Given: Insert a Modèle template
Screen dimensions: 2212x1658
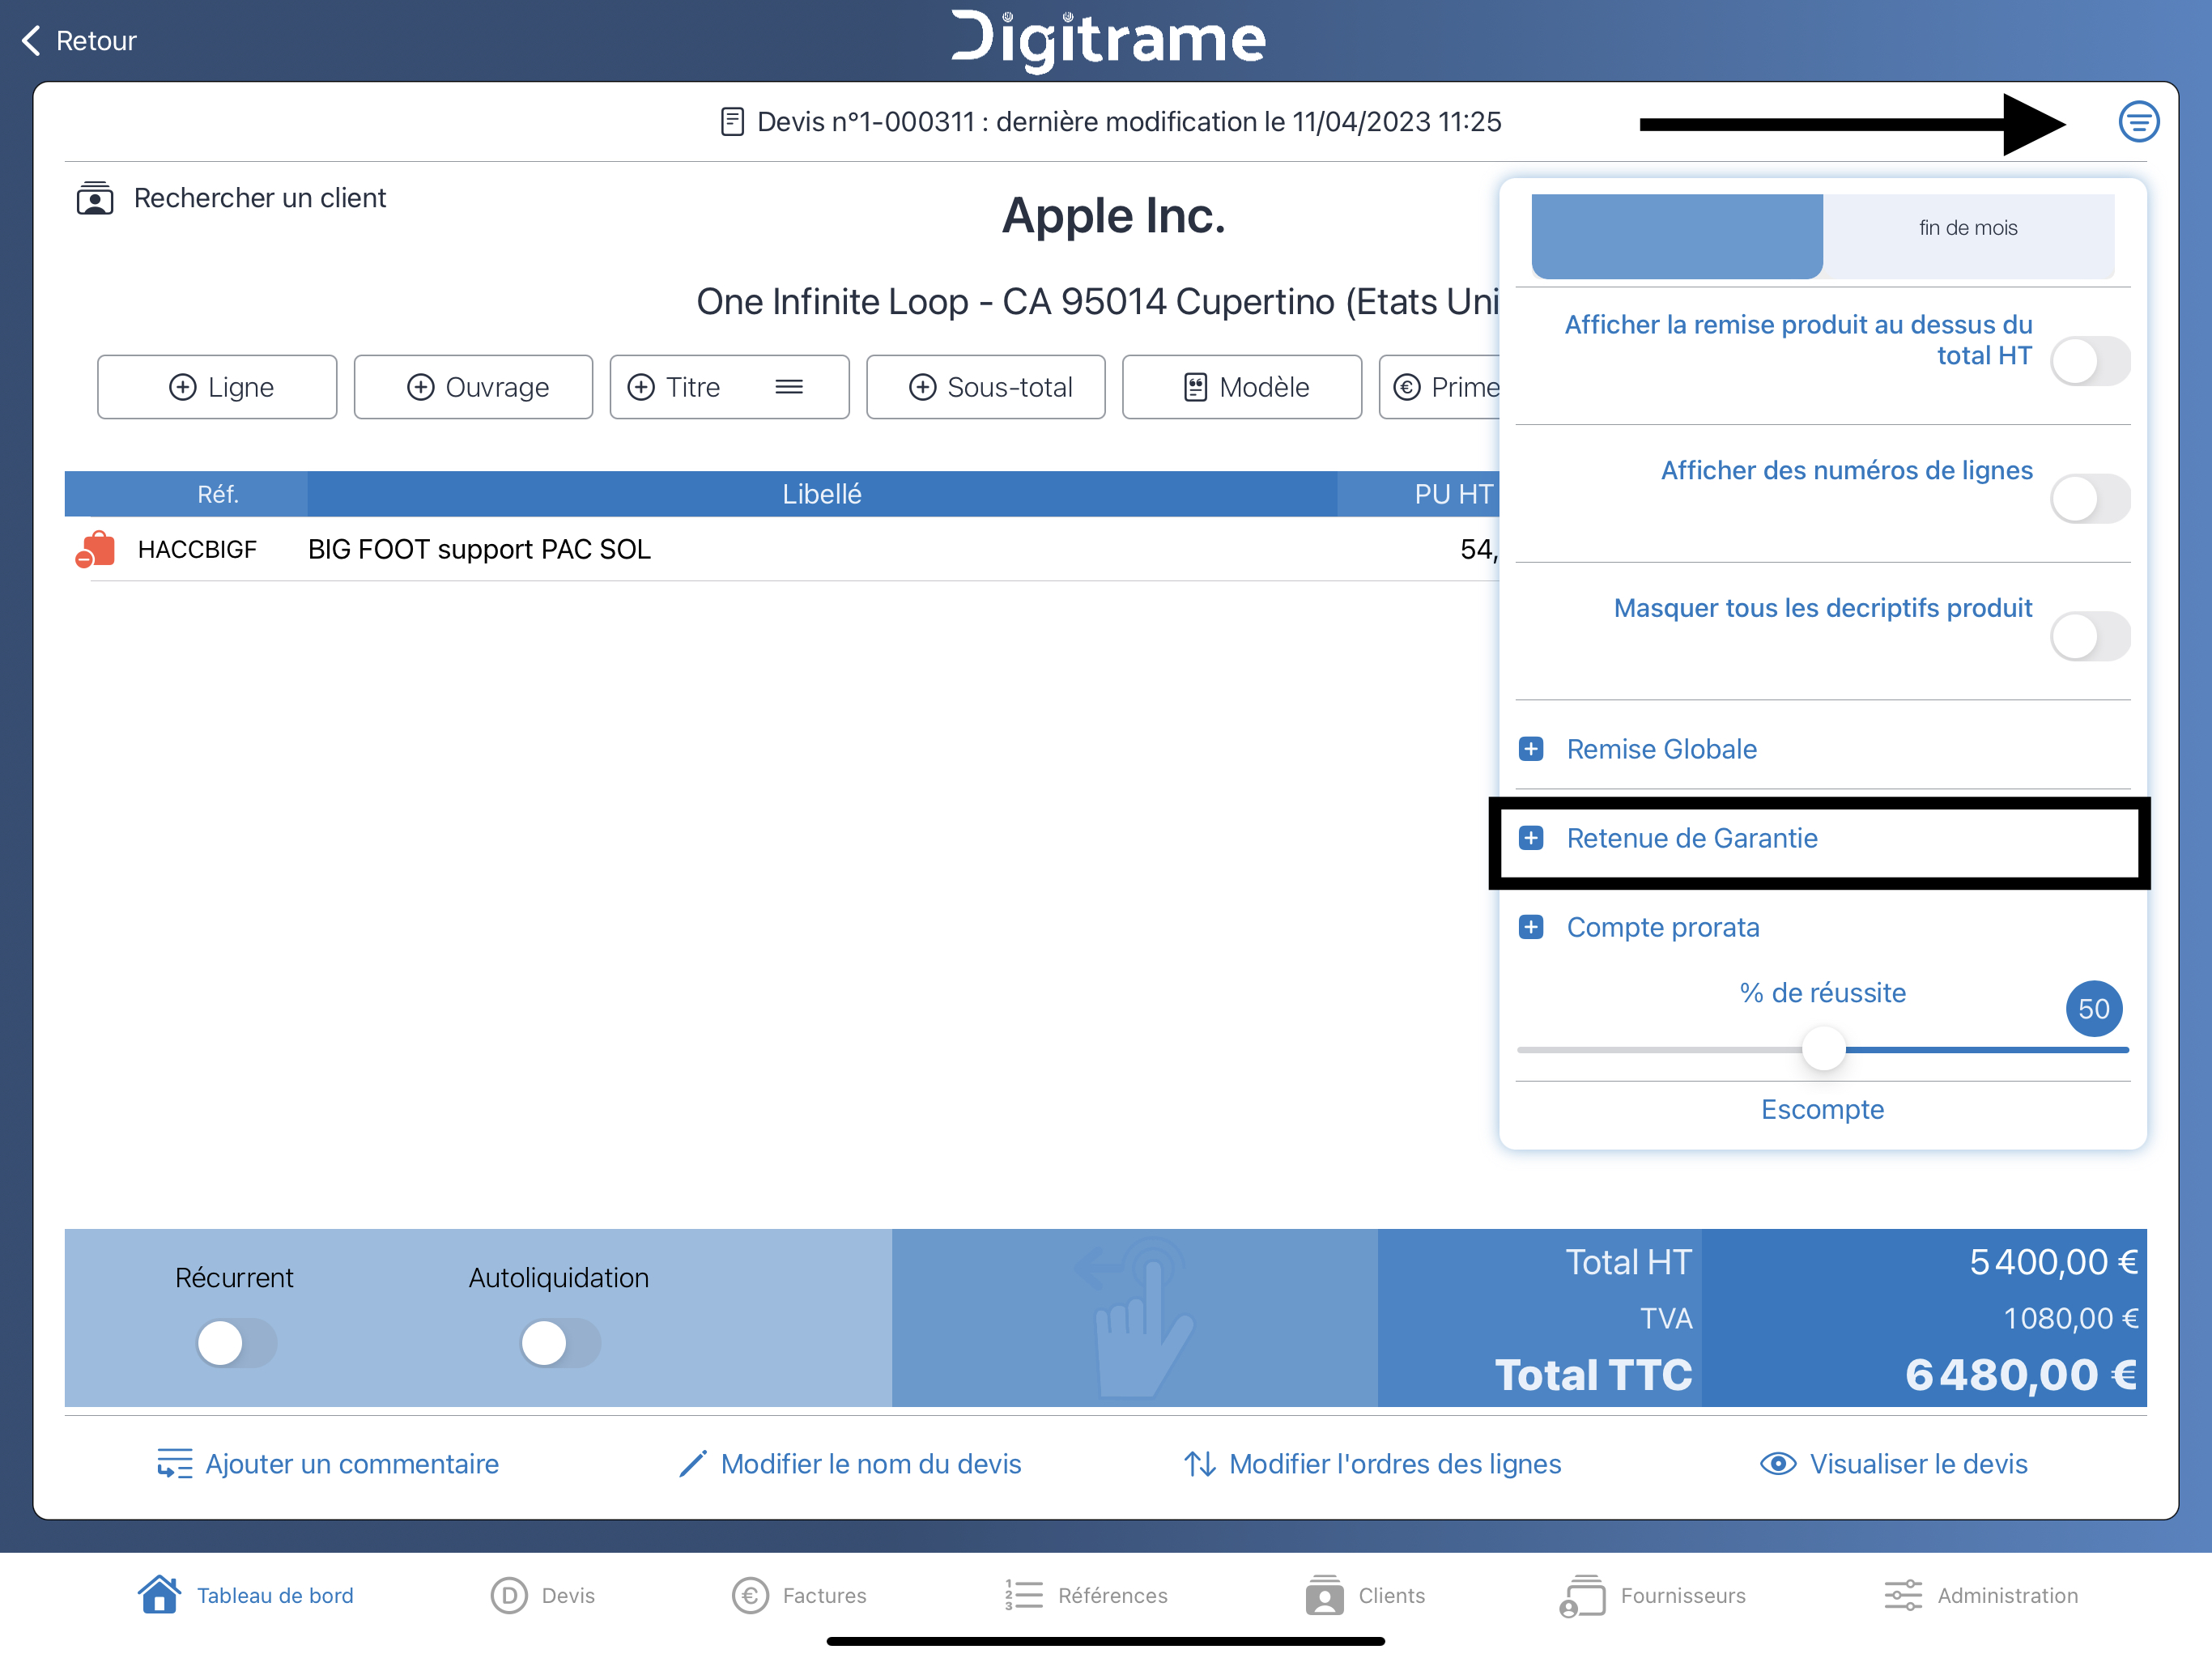Looking at the screenshot, I should (x=1242, y=387).
